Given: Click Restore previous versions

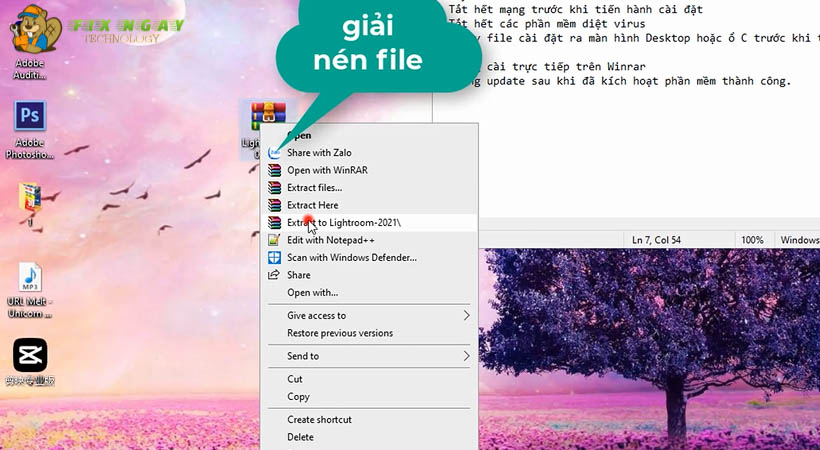Looking at the screenshot, I should pyautogui.click(x=339, y=333).
